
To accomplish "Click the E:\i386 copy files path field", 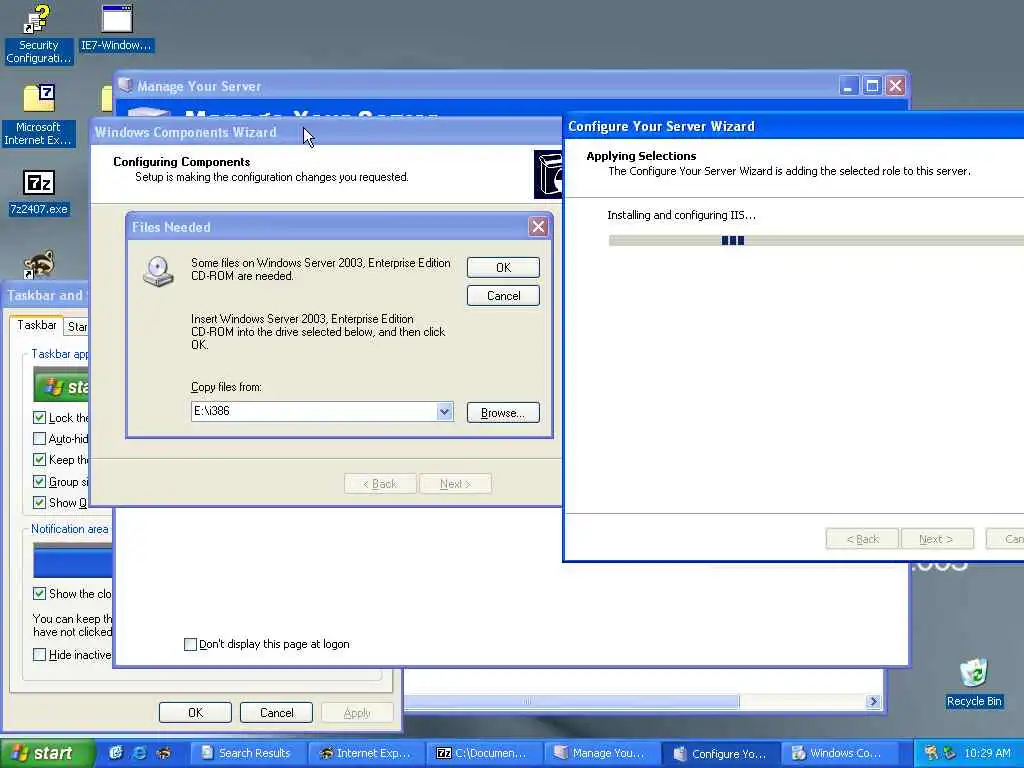I will [x=314, y=411].
